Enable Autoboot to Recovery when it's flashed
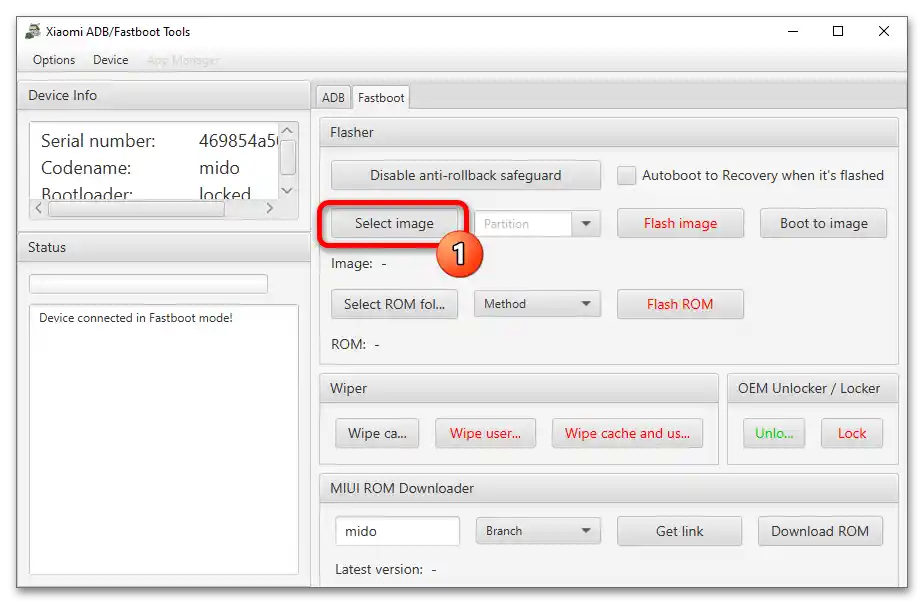 click(x=626, y=175)
